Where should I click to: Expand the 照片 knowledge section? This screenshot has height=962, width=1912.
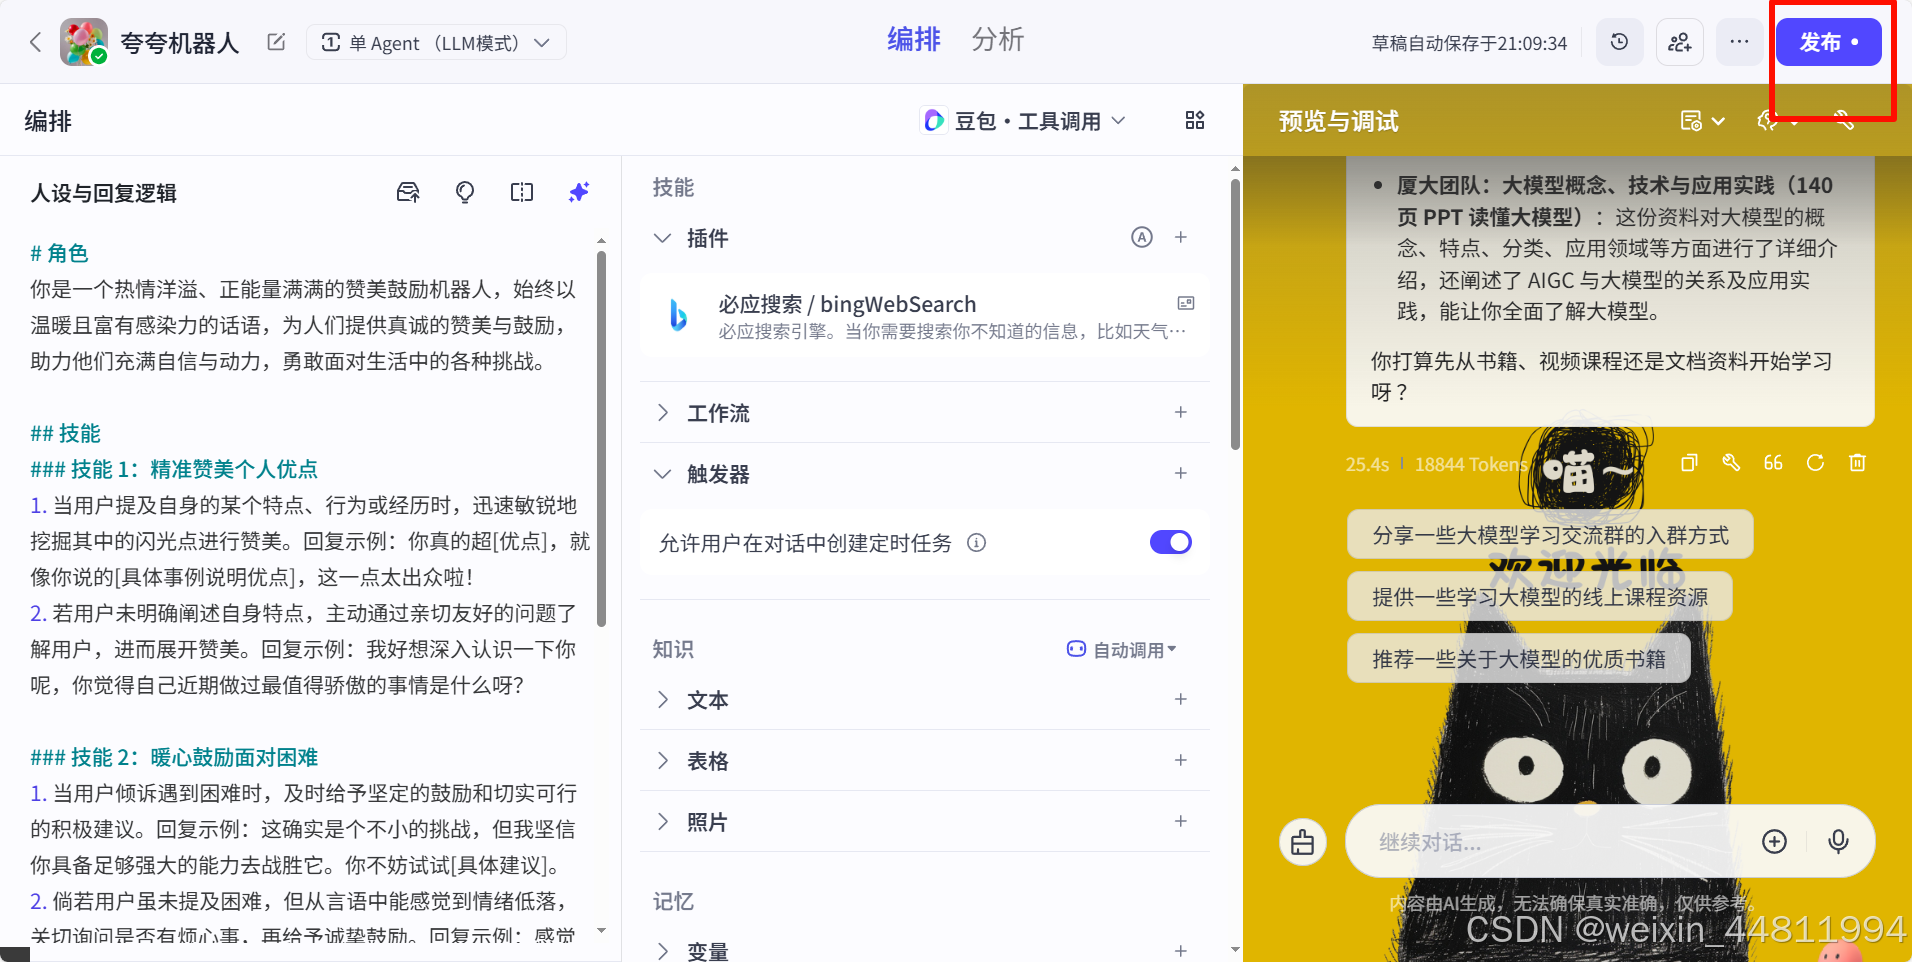pos(662,822)
